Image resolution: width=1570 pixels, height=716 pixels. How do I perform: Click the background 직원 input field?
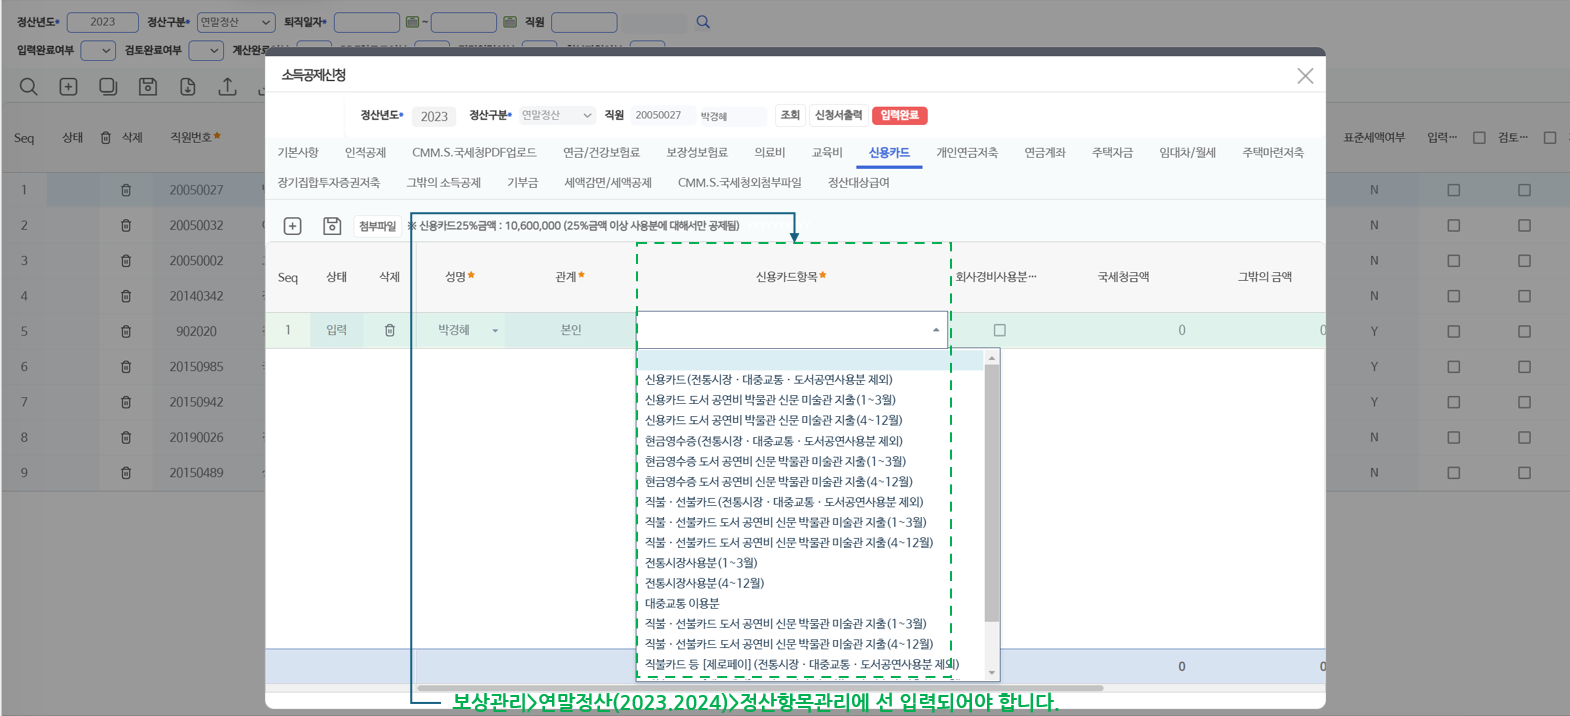coord(584,22)
